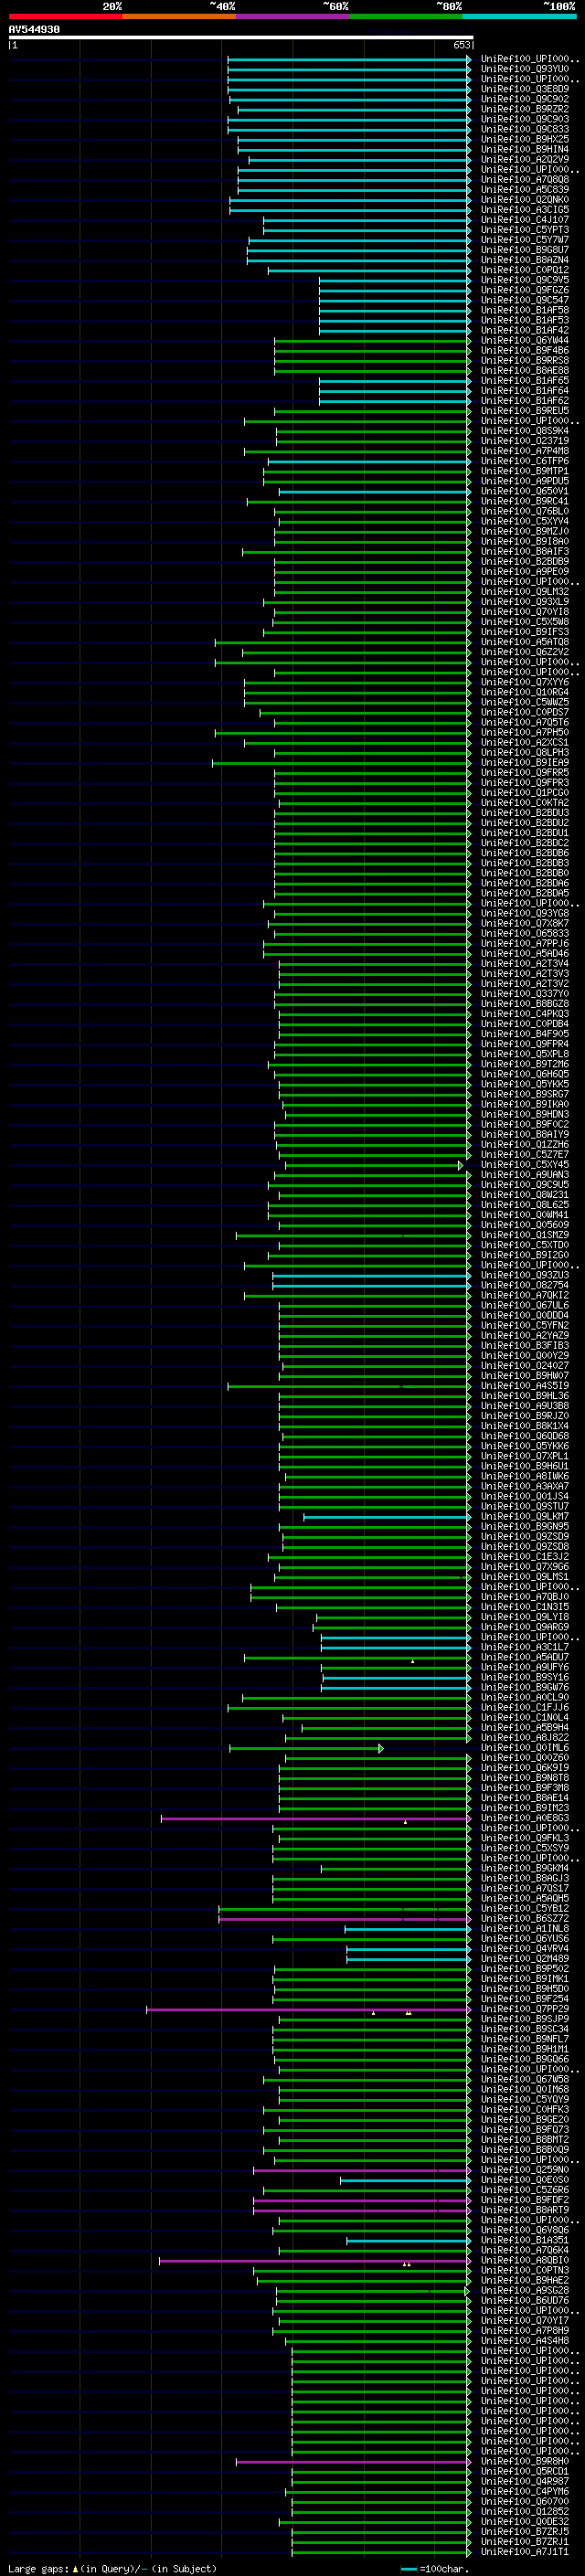The image size is (585, 2576).
Task: Click the cyan ~100% identity legend segment
Action: pyautogui.click(x=519, y=16)
